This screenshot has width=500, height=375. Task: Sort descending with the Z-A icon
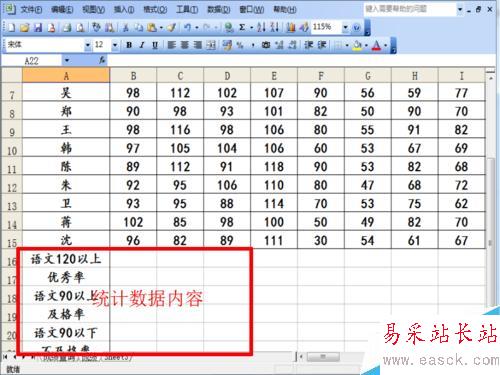point(274,27)
